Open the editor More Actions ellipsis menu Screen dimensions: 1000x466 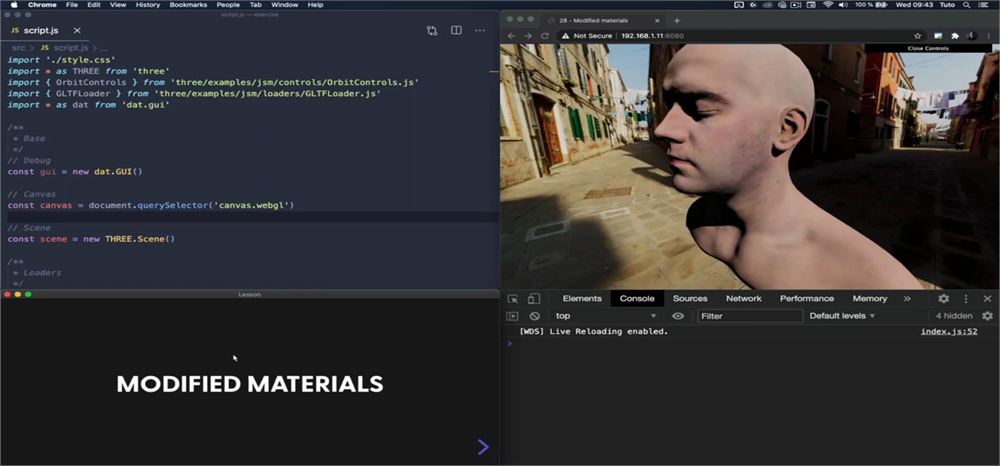coord(480,31)
